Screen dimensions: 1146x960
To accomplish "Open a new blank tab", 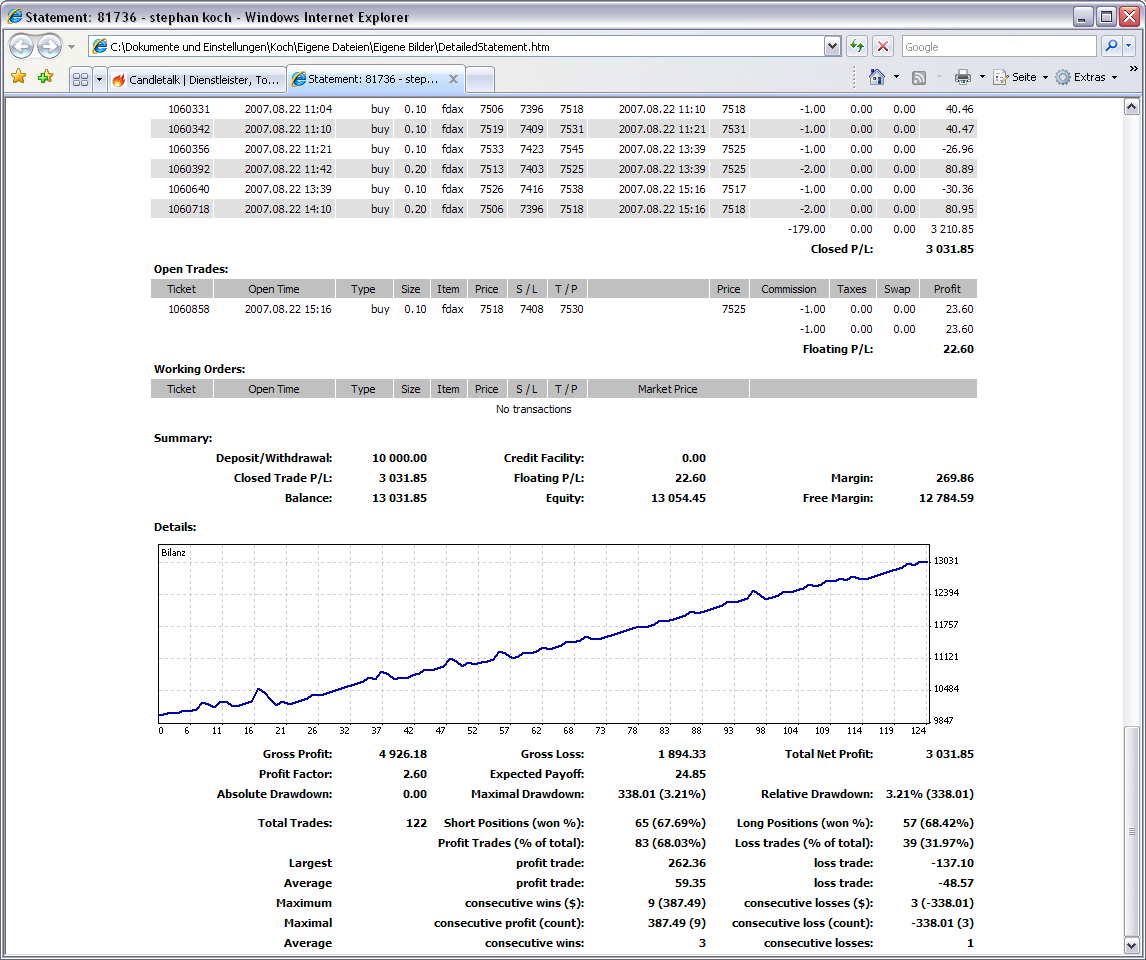I will pyautogui.click(x=479, y=79).
